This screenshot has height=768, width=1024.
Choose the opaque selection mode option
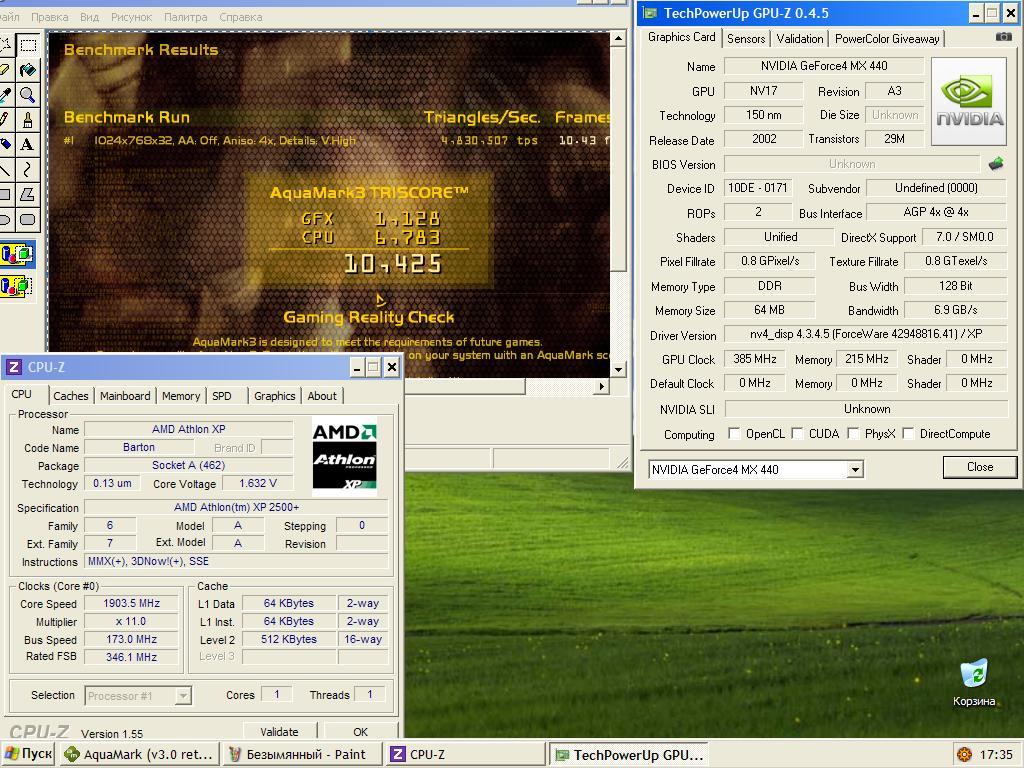[16, 254]
